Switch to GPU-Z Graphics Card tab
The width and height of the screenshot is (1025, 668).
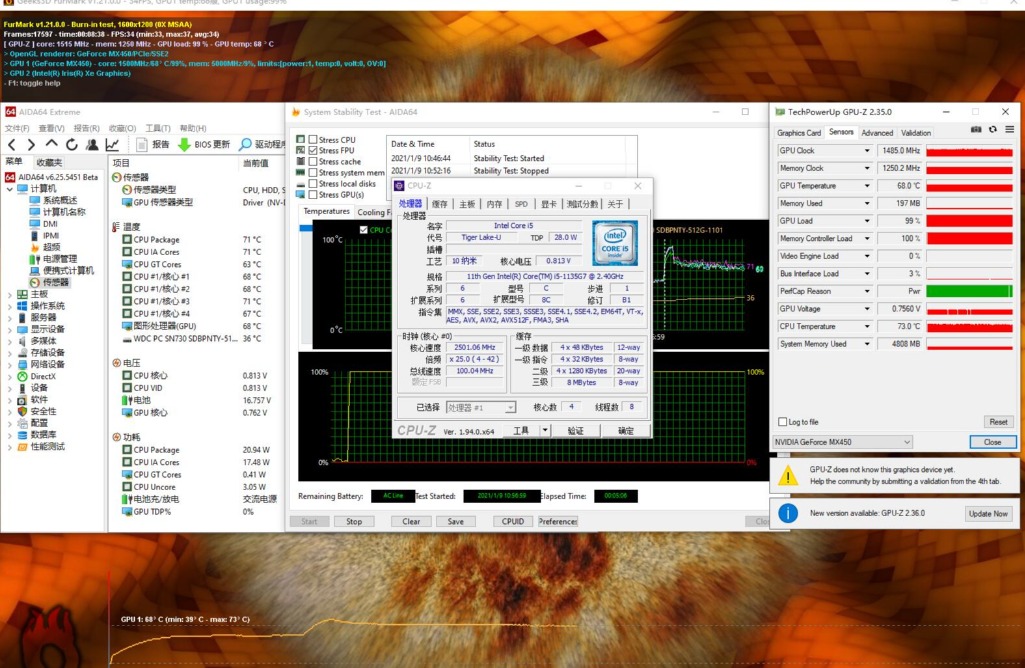[799, 133]
